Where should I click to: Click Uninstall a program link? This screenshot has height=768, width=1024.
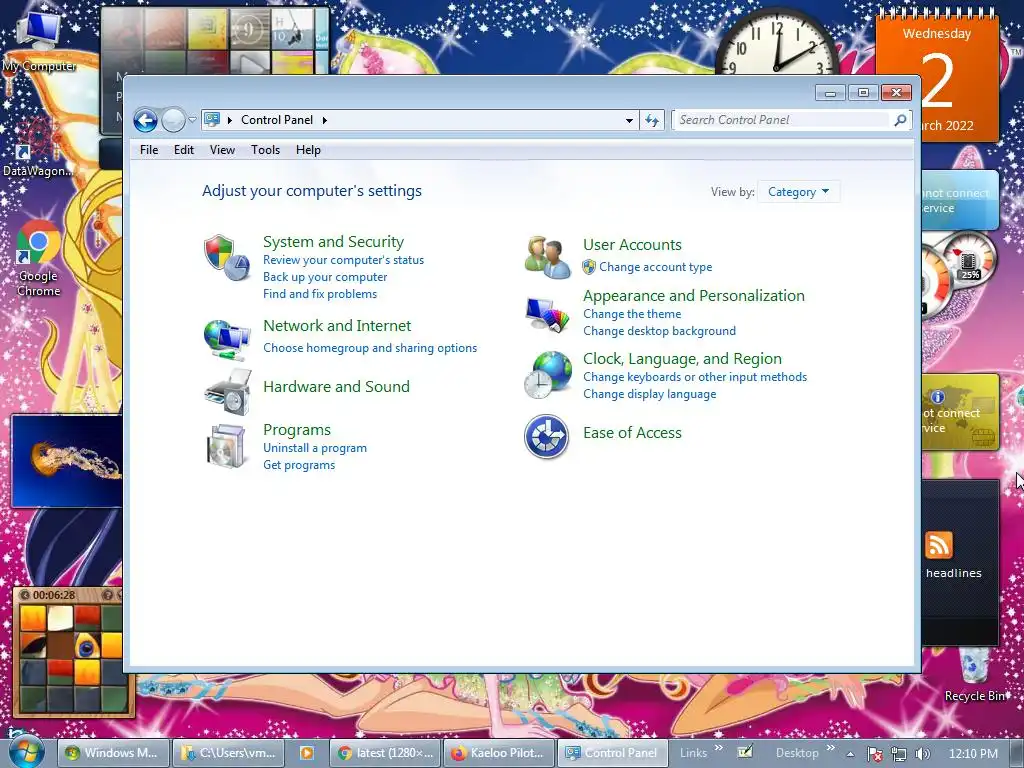315,448
